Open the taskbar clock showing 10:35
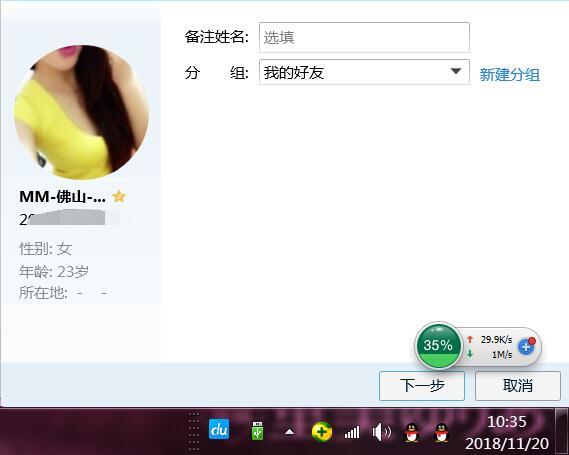The width and height of the screenshot is (569, 455). tap(507, 432)
